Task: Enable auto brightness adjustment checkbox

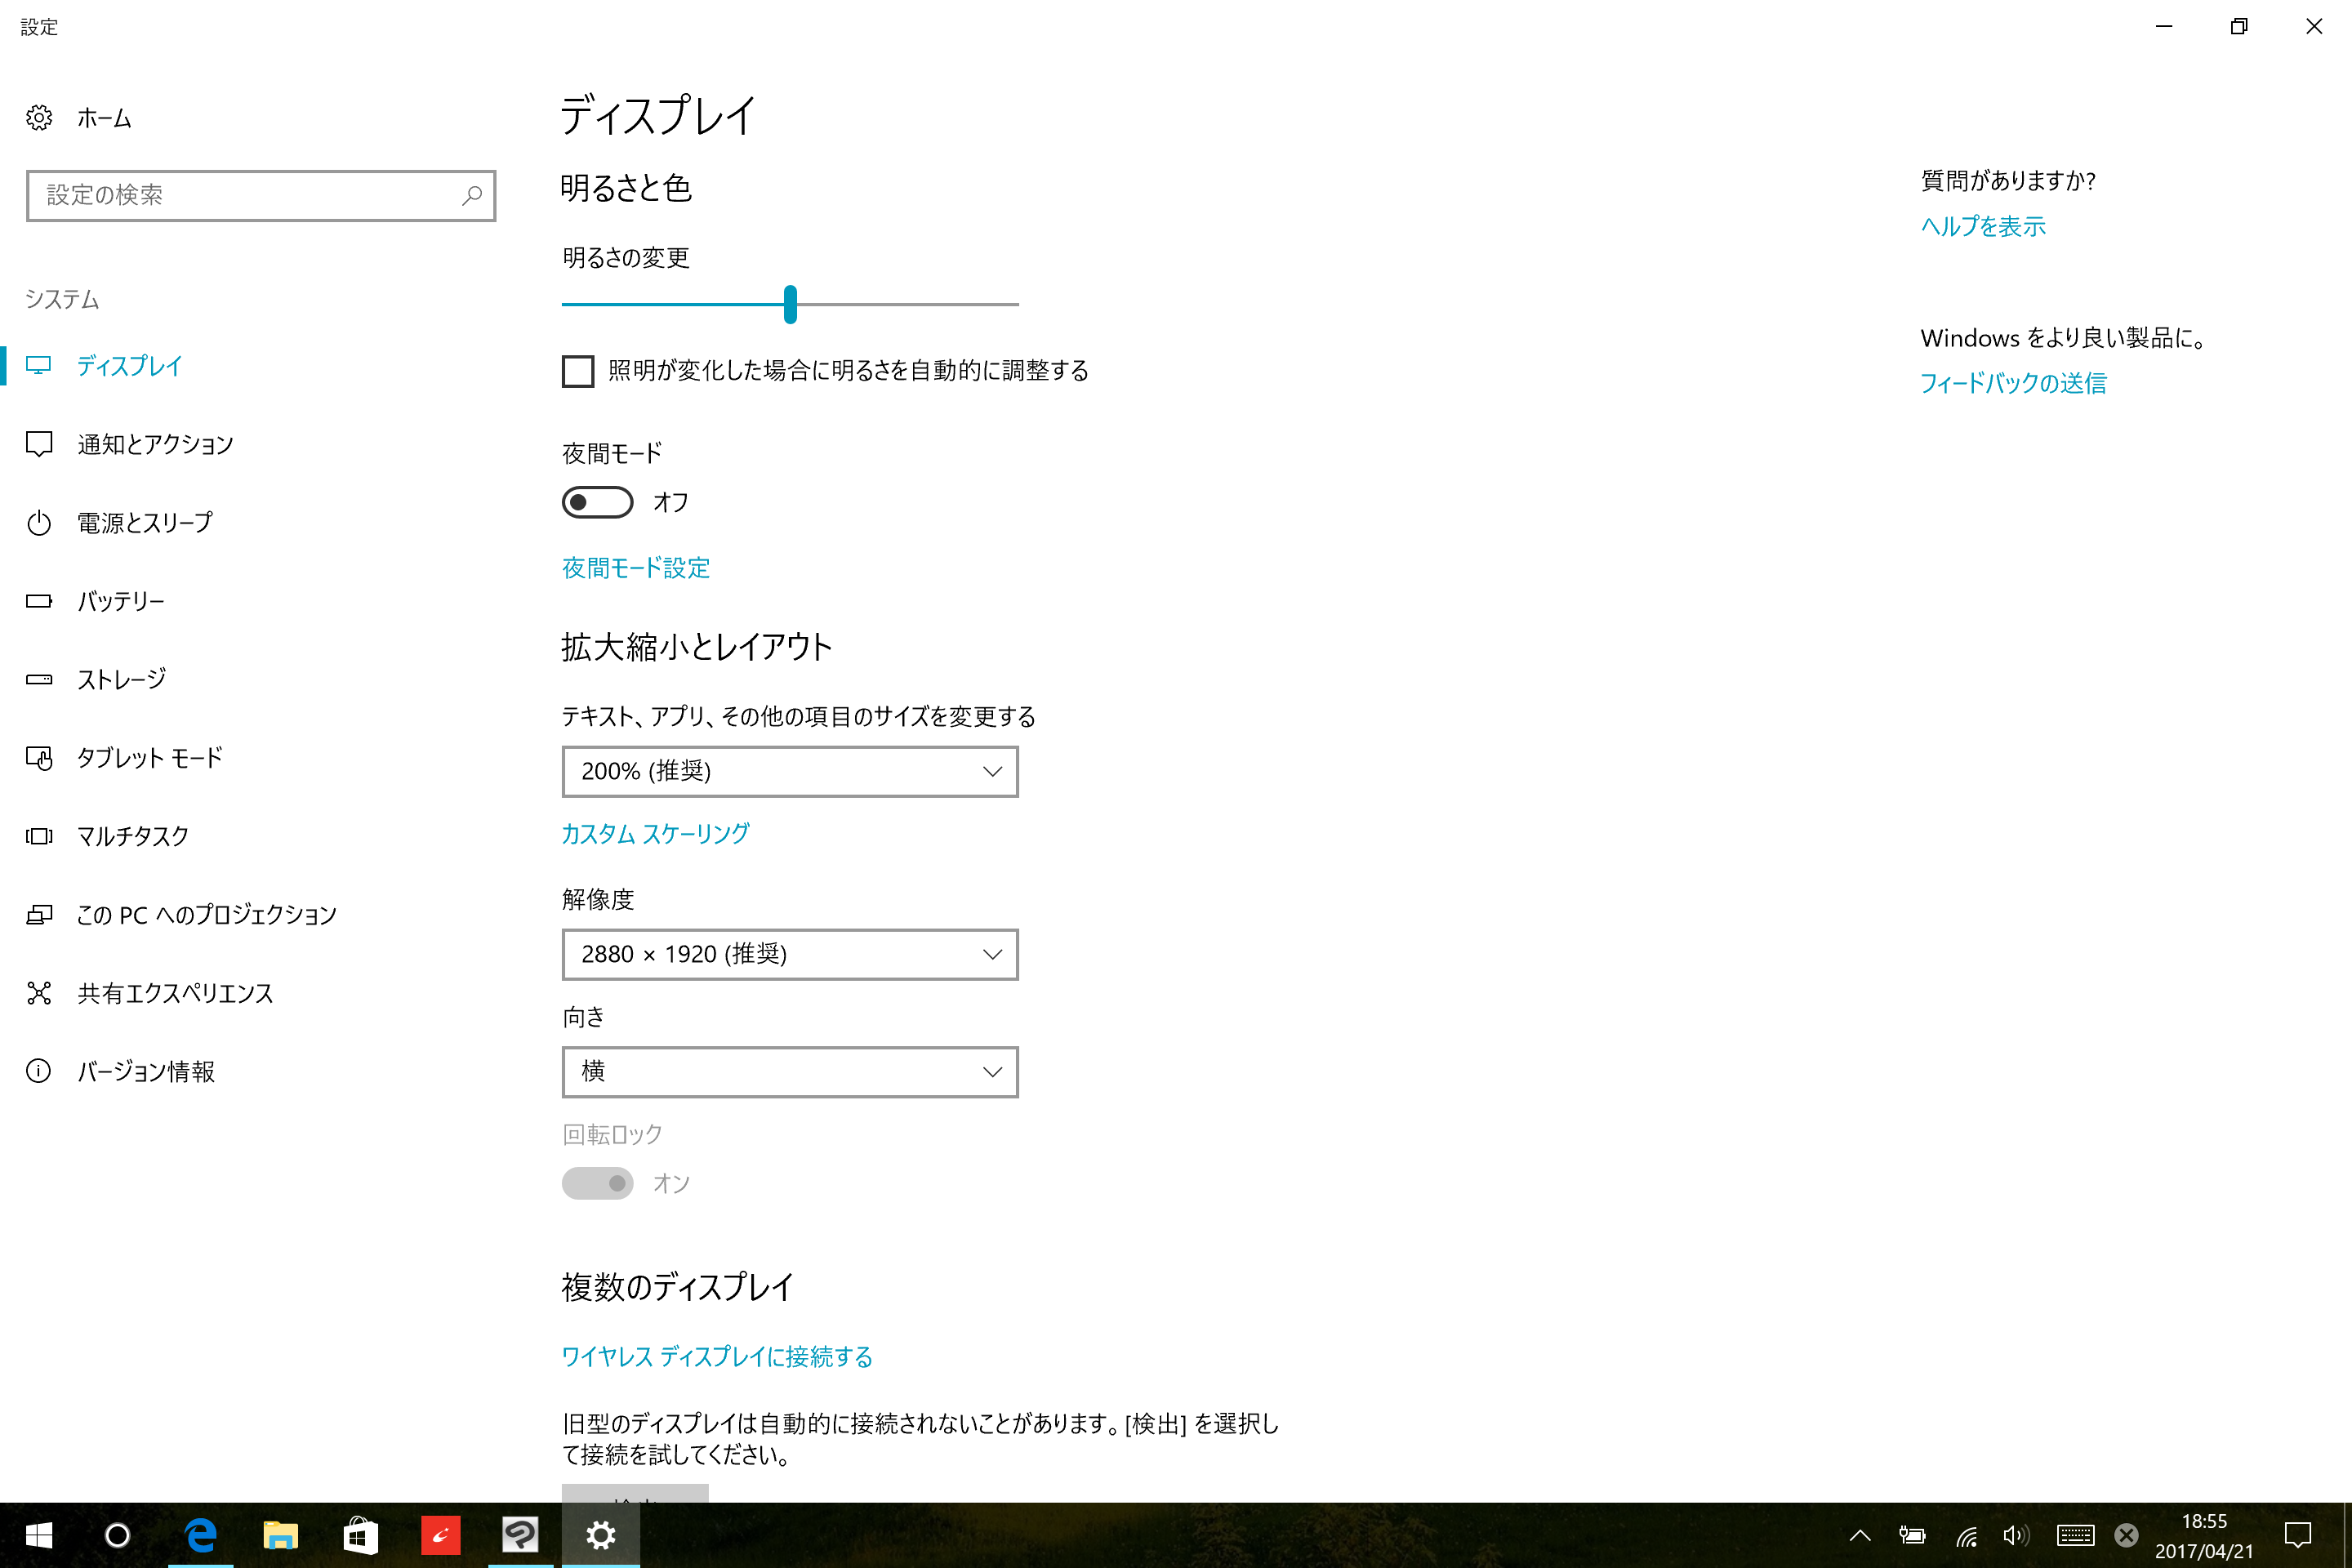Action: coord(578,371)
